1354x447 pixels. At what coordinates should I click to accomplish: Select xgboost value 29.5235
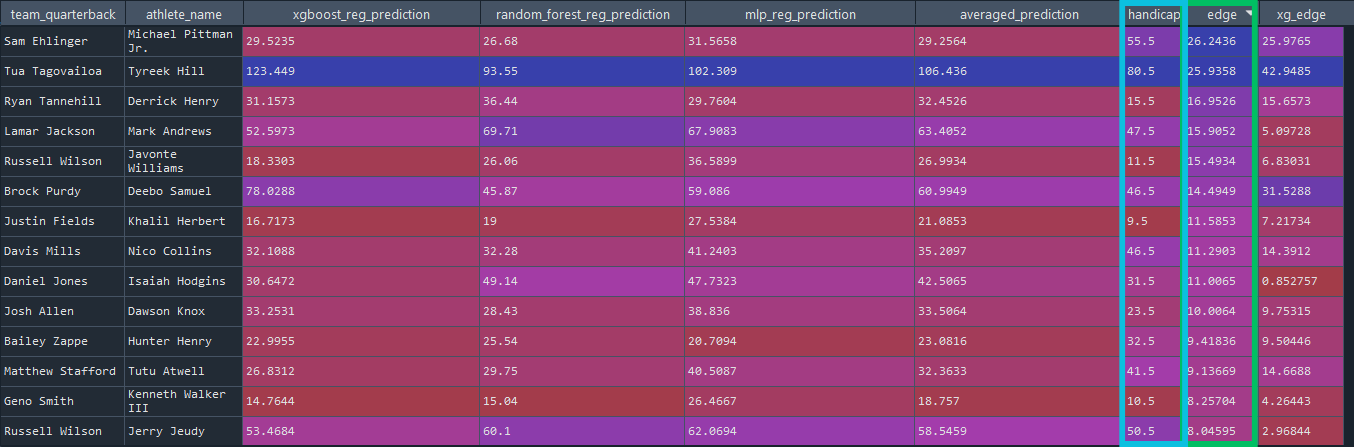pyautogui.click(x=360, y=42)
